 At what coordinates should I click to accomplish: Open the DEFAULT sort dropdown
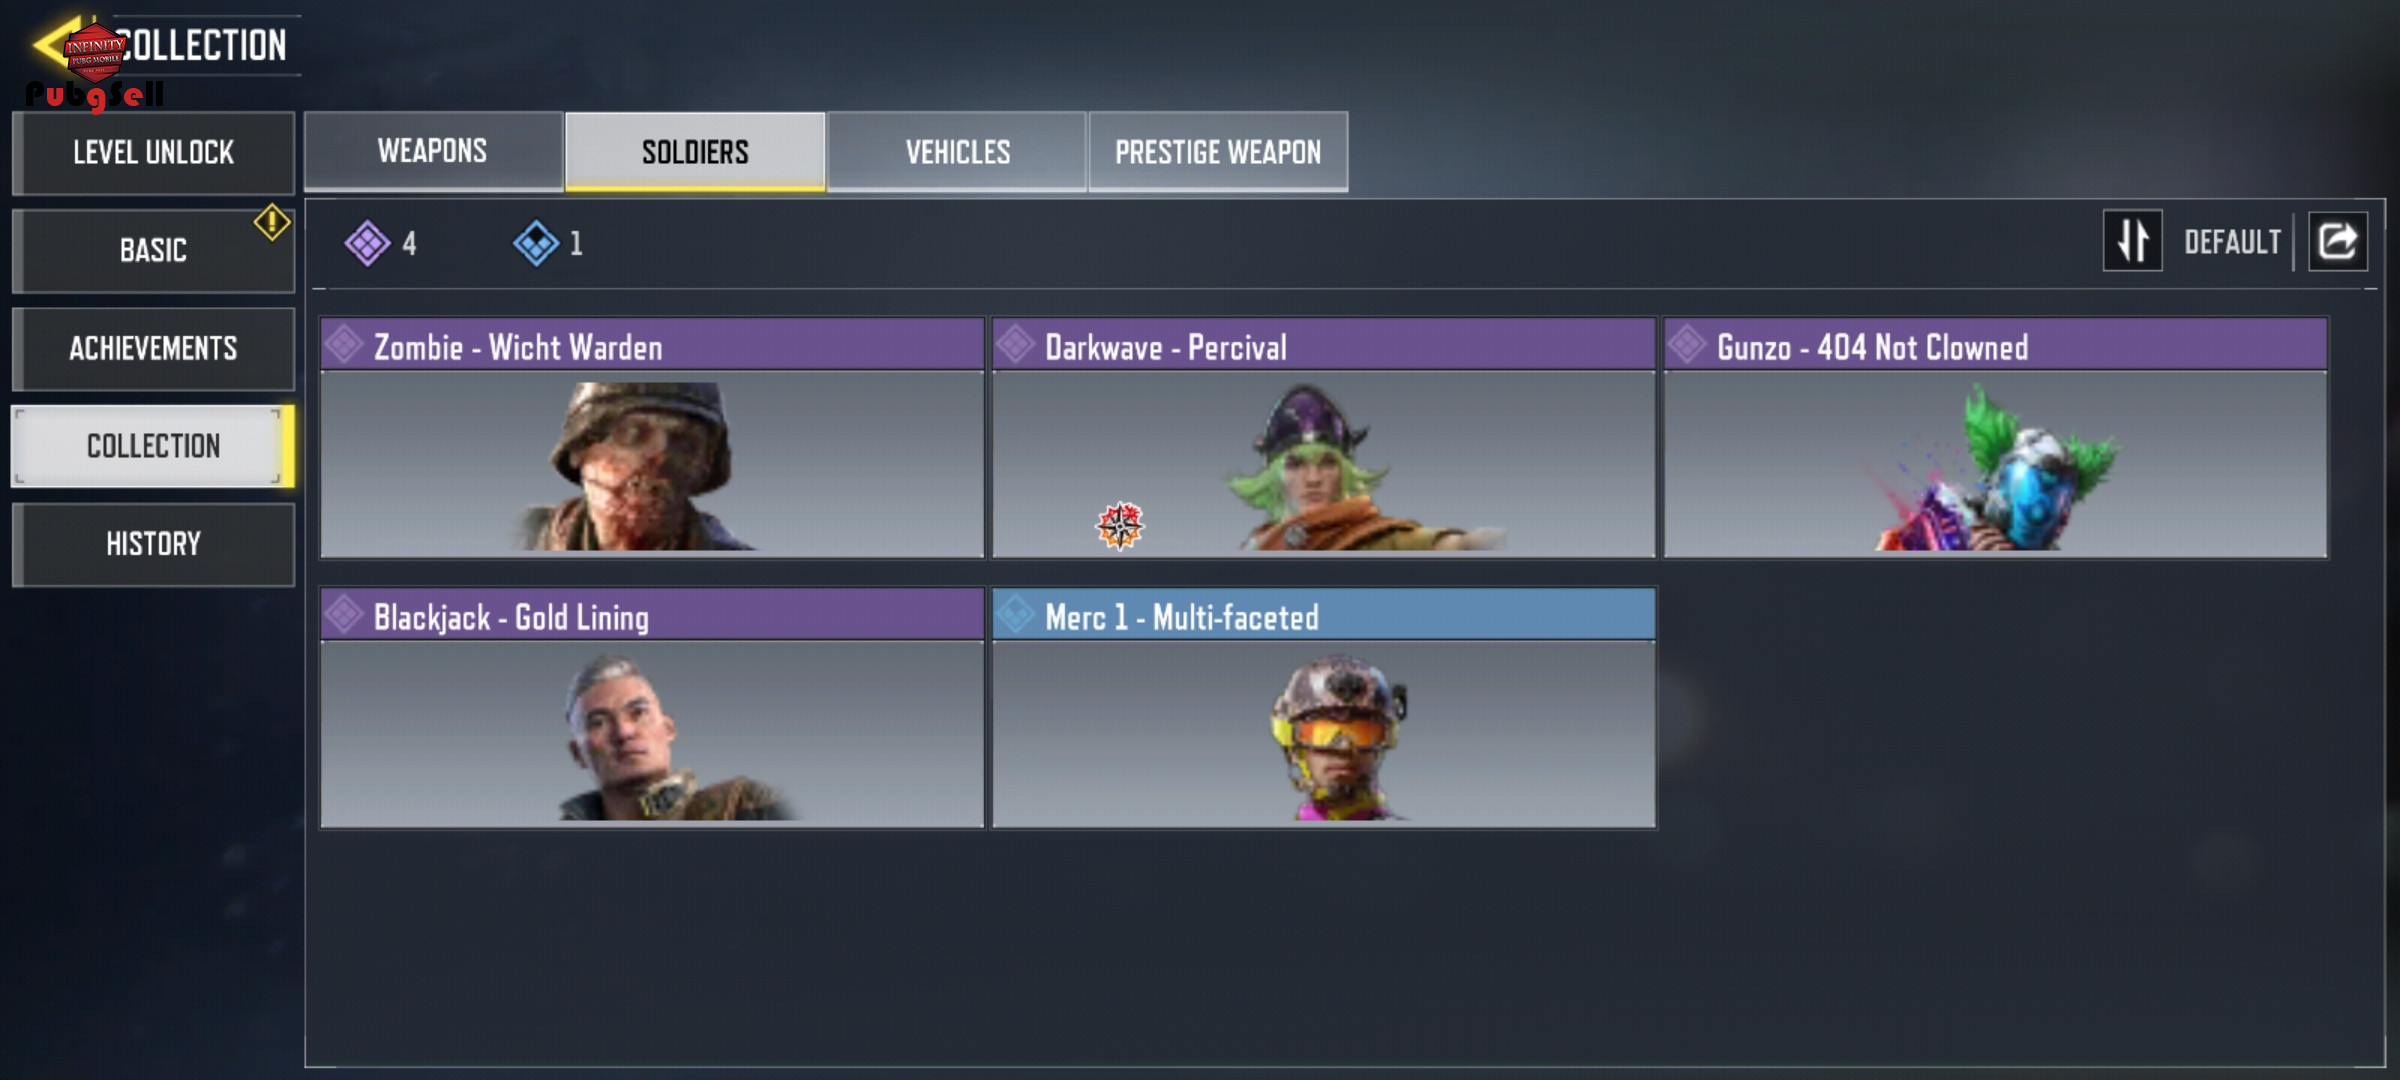point(2232,242)
